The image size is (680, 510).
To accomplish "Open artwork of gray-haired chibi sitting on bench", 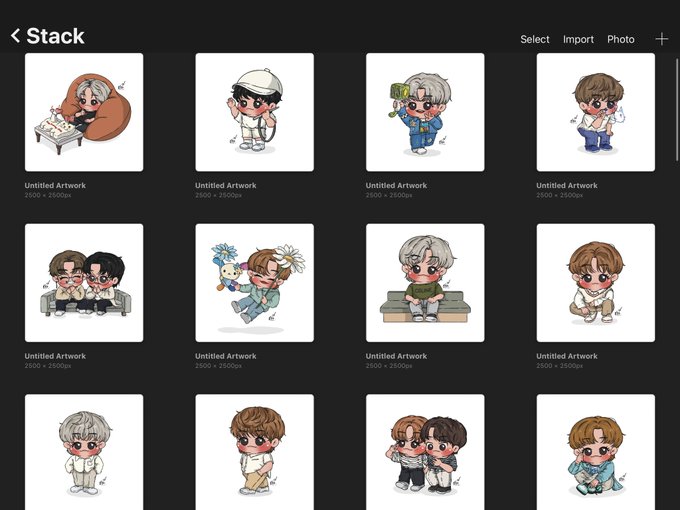I will point(425,283).
